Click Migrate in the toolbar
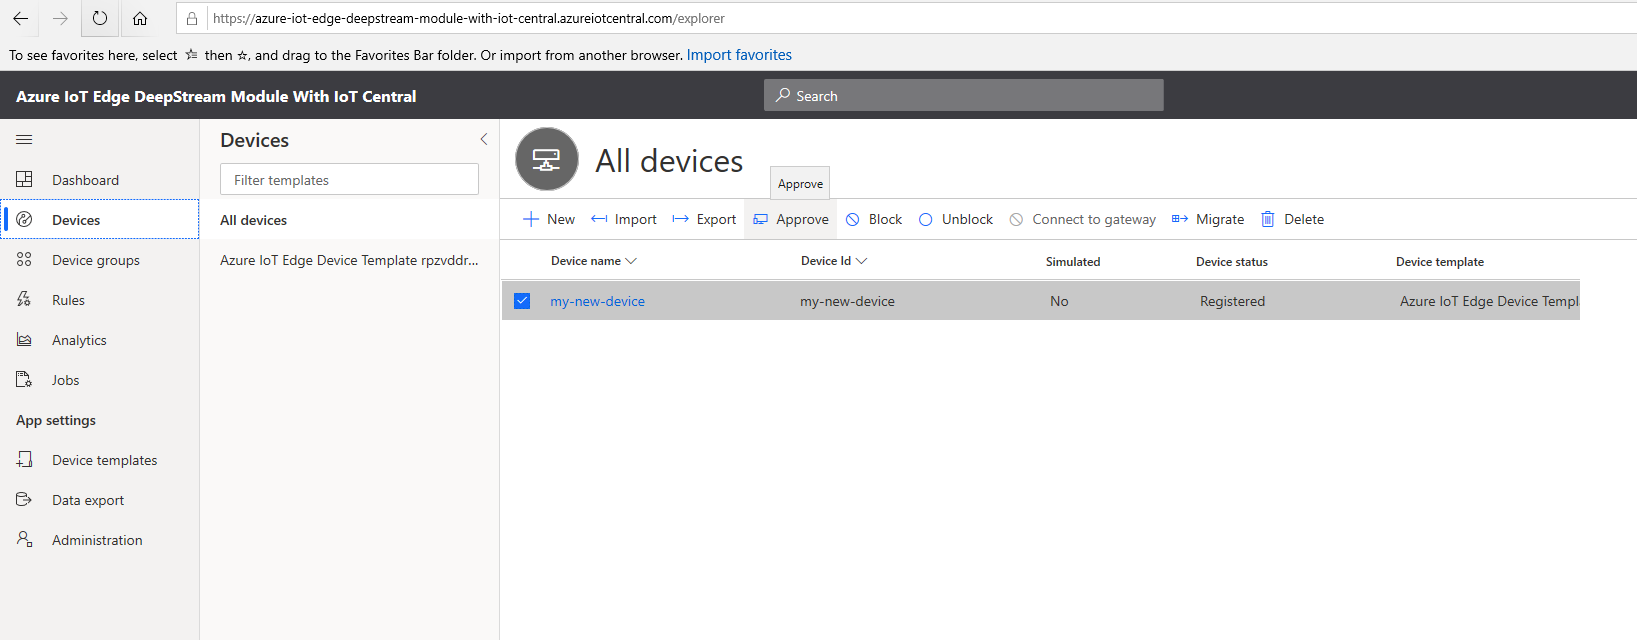The height and width of the screenshot is (640, 1637). coord(1208,219)
